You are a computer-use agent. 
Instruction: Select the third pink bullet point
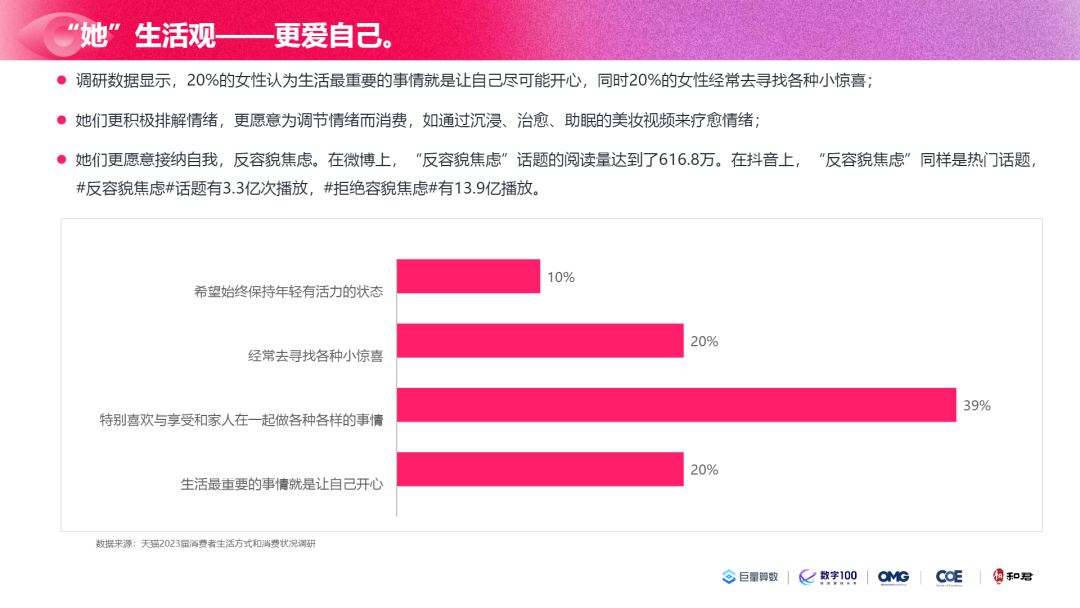click(x=61, y=160)
